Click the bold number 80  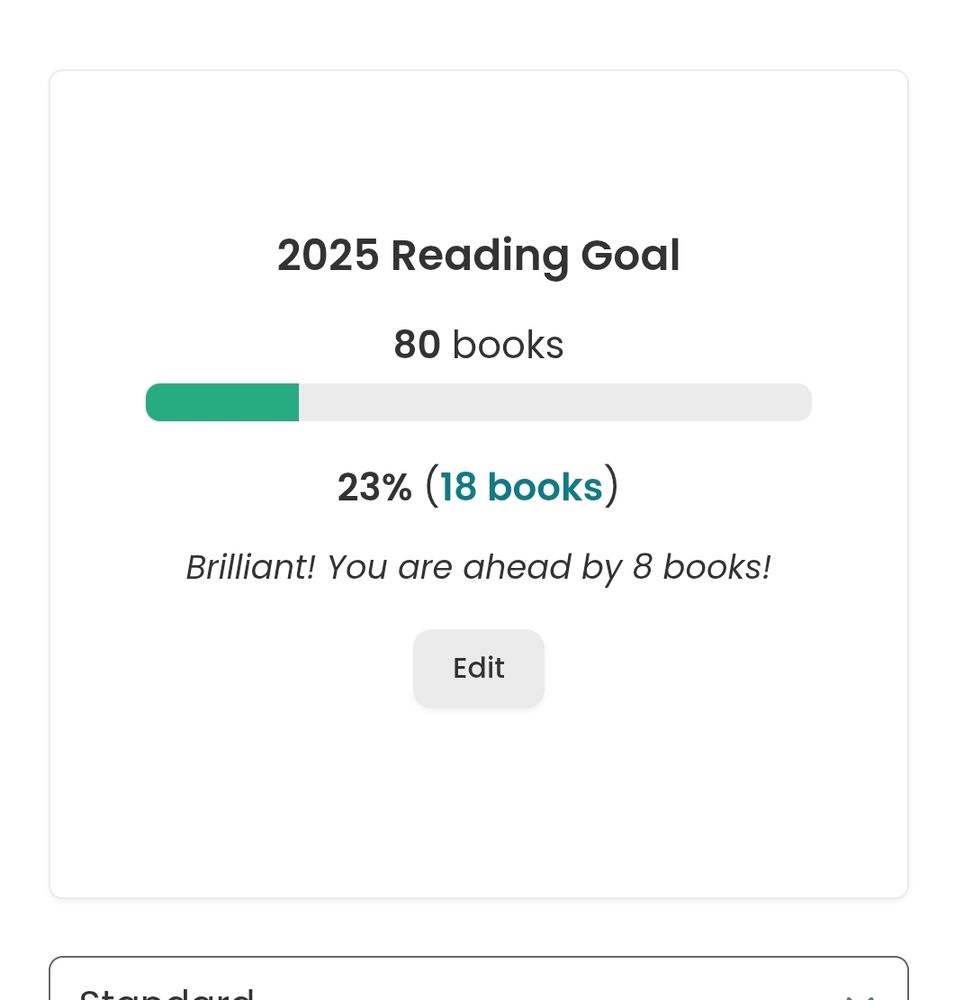click(x=417, y=345)
